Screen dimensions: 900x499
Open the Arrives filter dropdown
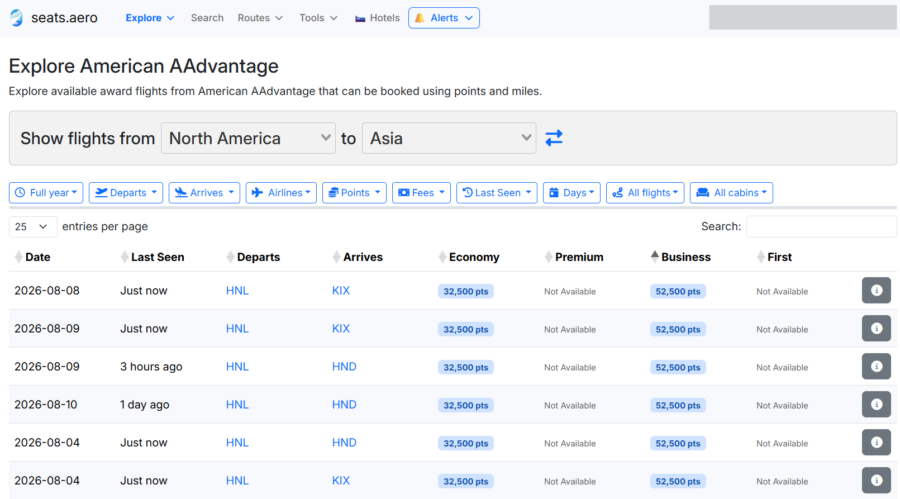[204, 193]
